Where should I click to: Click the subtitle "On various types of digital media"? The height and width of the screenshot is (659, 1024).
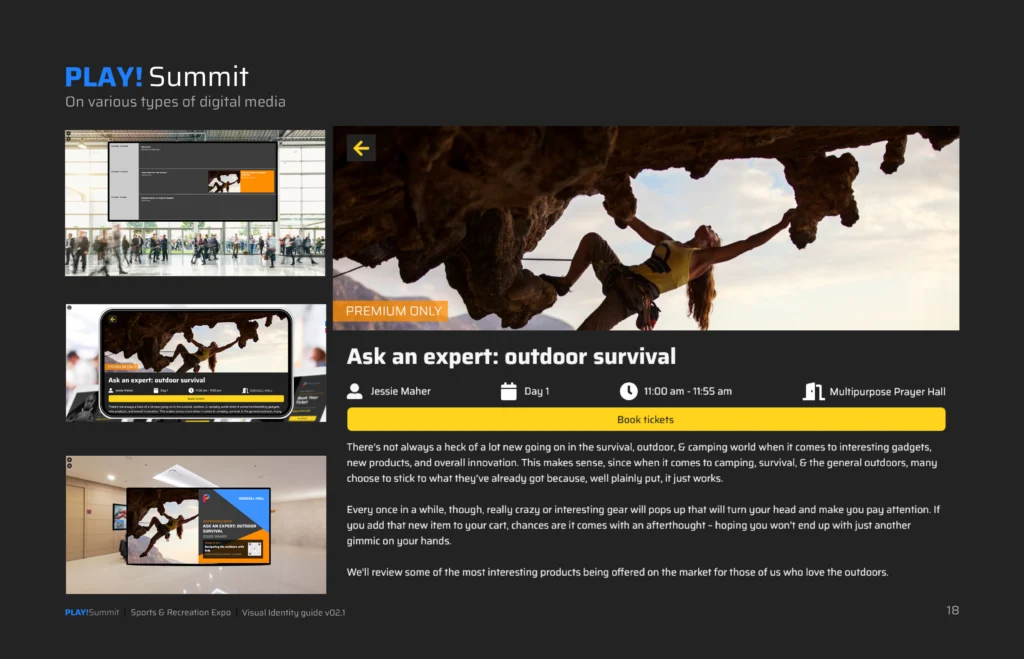pos(175,102)
